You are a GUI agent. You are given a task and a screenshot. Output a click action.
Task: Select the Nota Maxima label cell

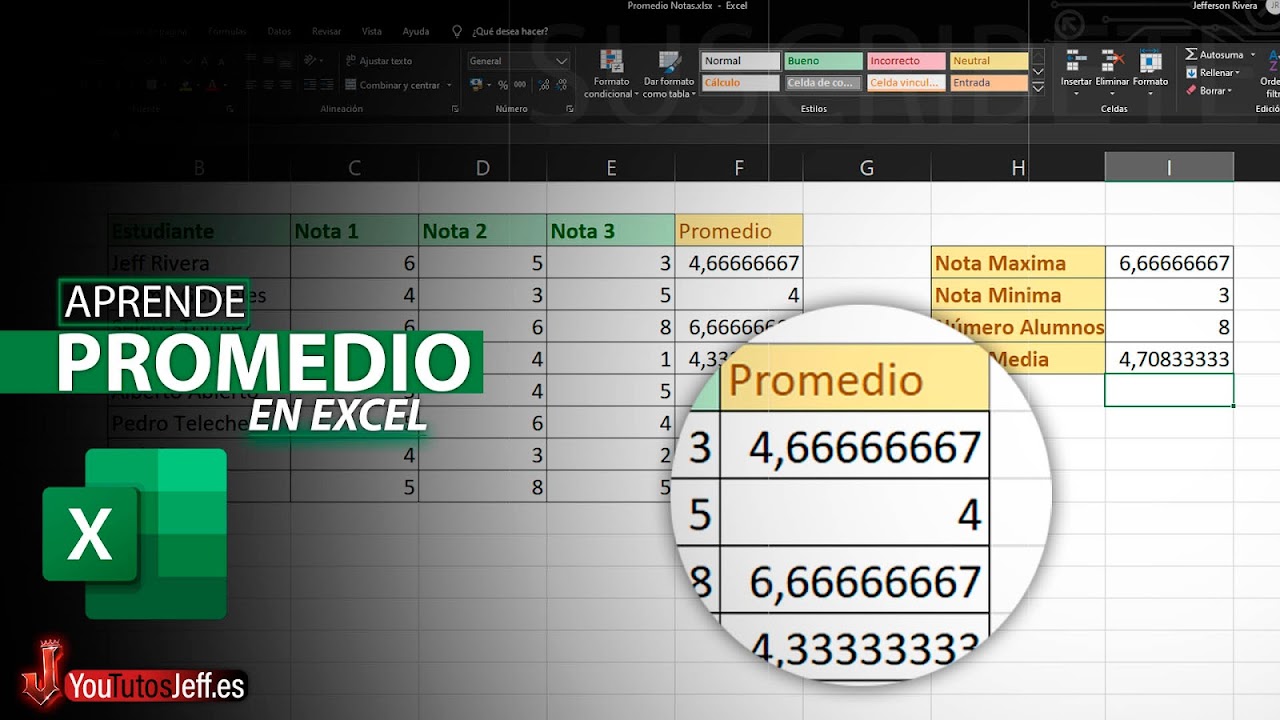click(1018, 263)
